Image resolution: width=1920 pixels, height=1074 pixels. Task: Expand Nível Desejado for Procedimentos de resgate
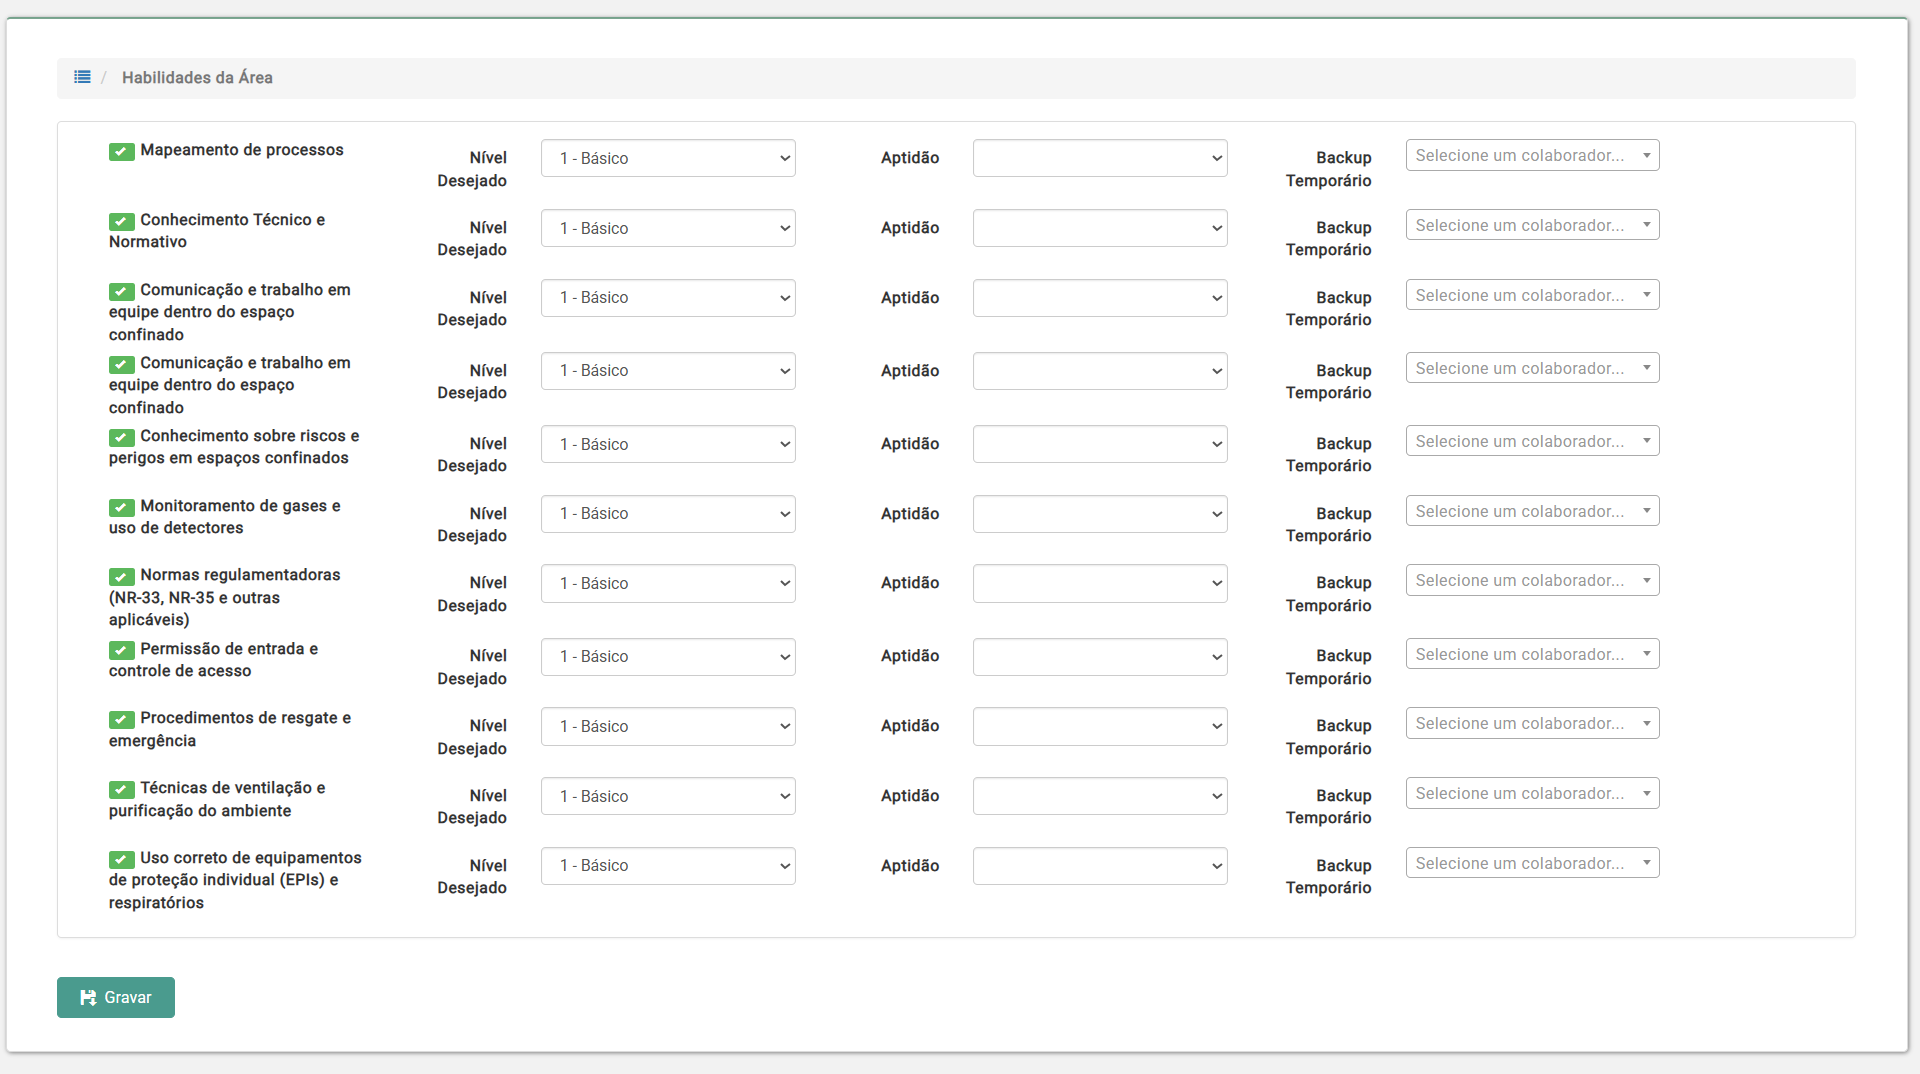pyautogui.click(x=667, y=726)
